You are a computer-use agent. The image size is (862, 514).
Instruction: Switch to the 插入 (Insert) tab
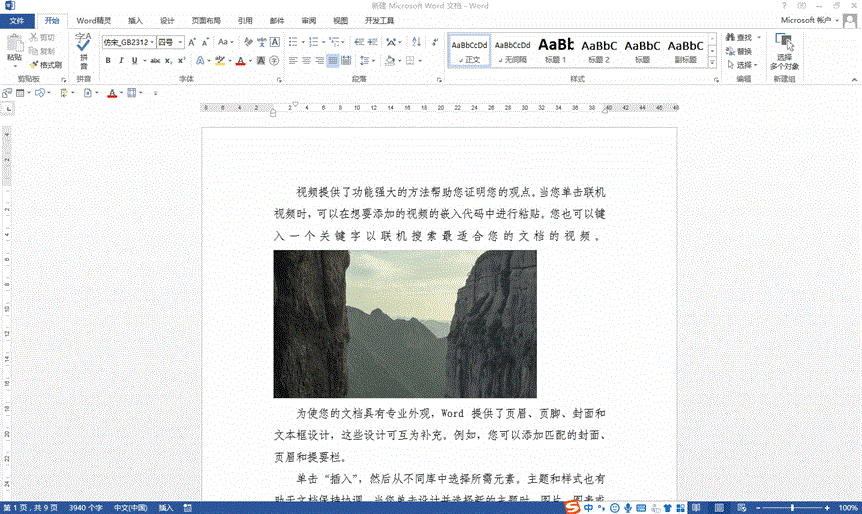[135, 20]
